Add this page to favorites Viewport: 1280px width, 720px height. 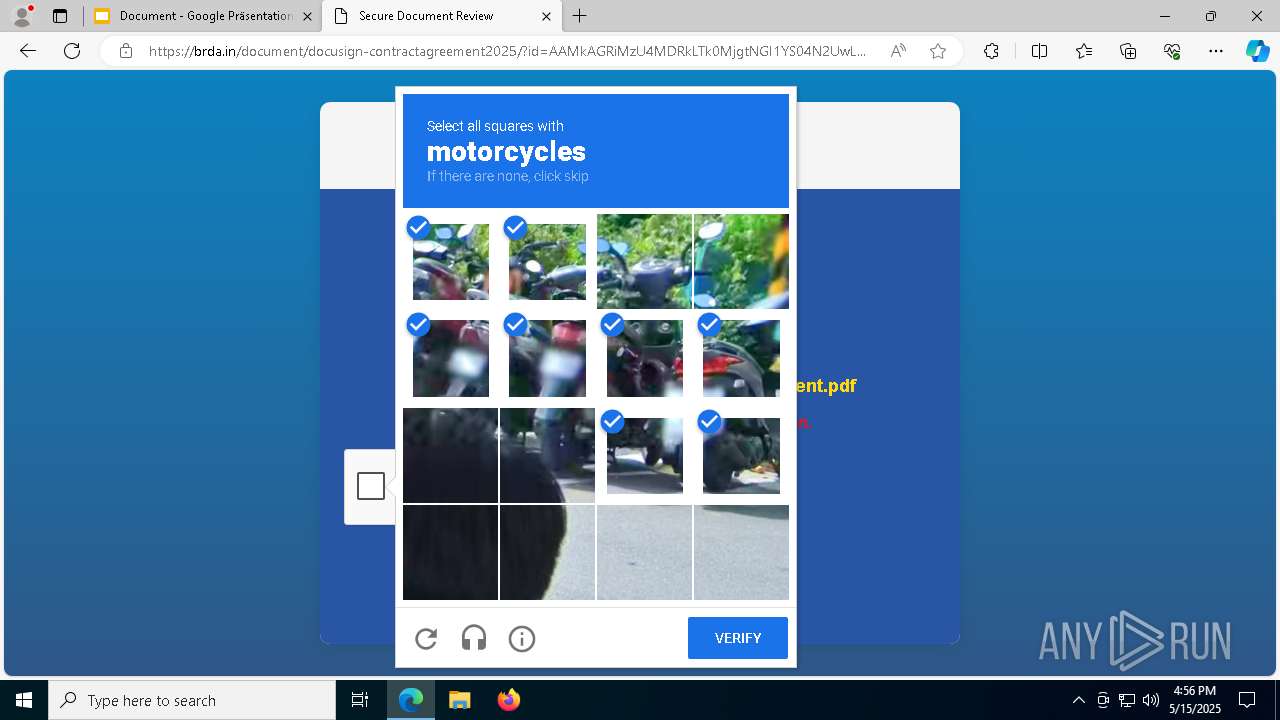click(x=938, y=51)
